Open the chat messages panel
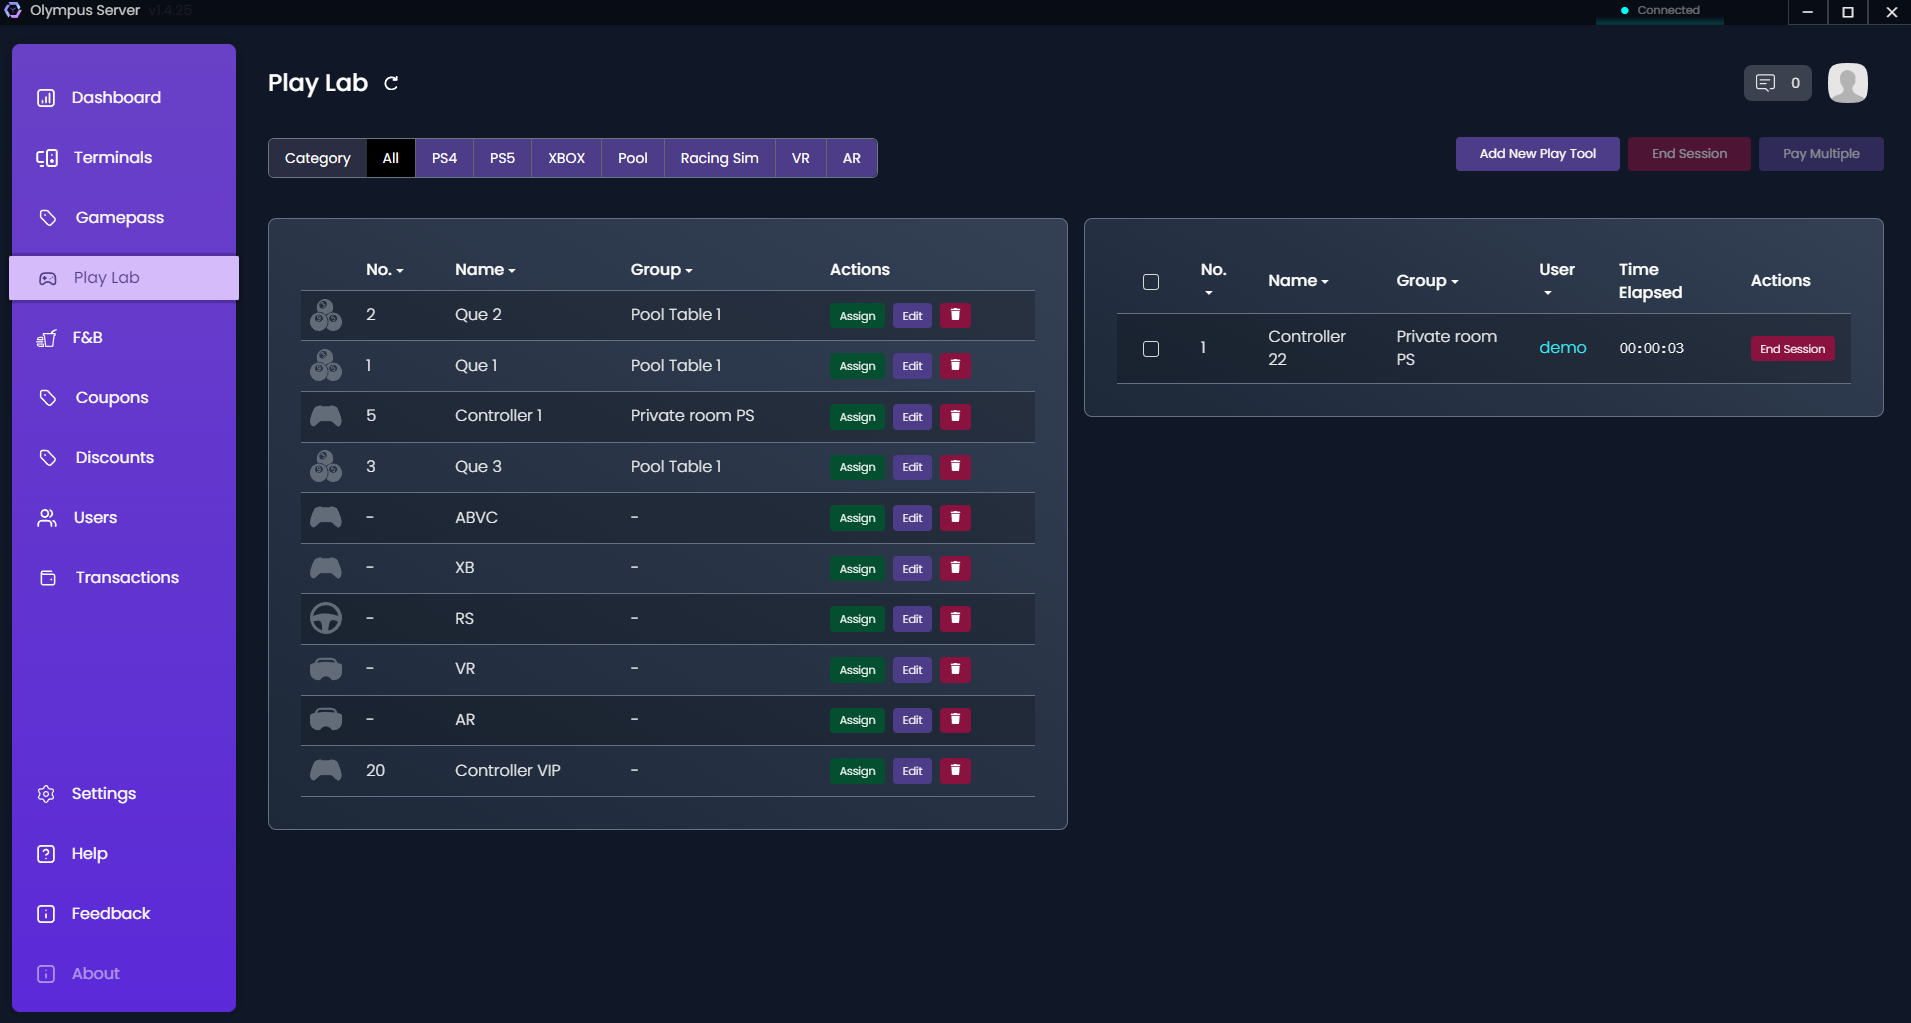 pos(1777,83)
